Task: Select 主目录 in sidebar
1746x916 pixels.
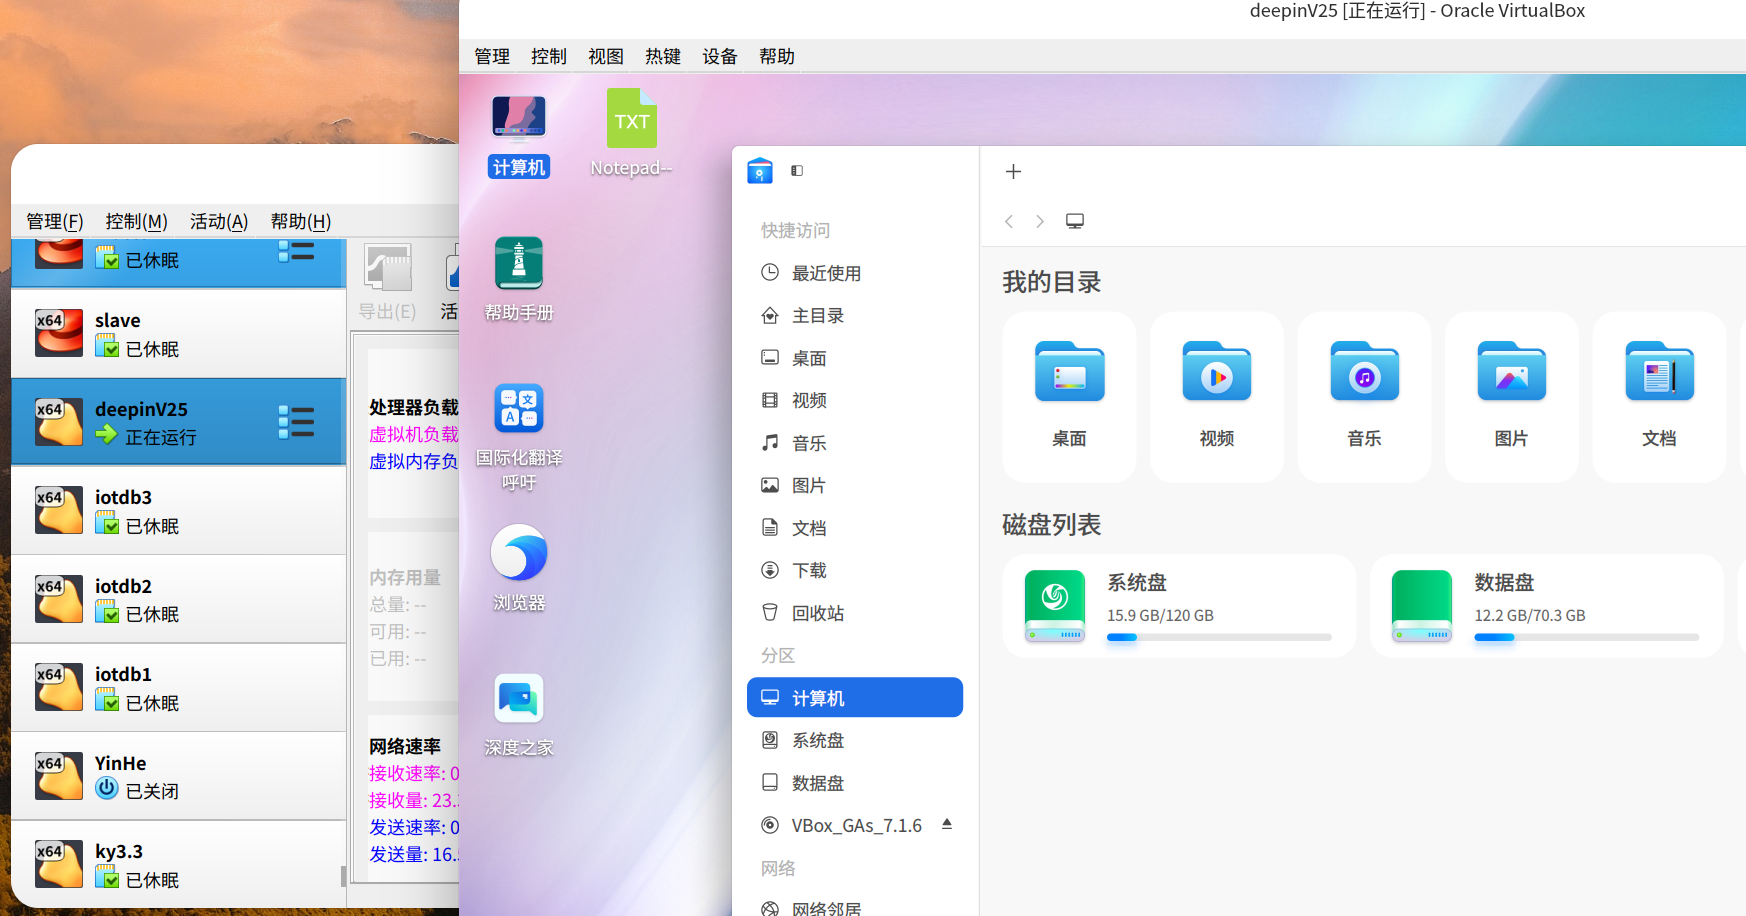Action: 855,315
